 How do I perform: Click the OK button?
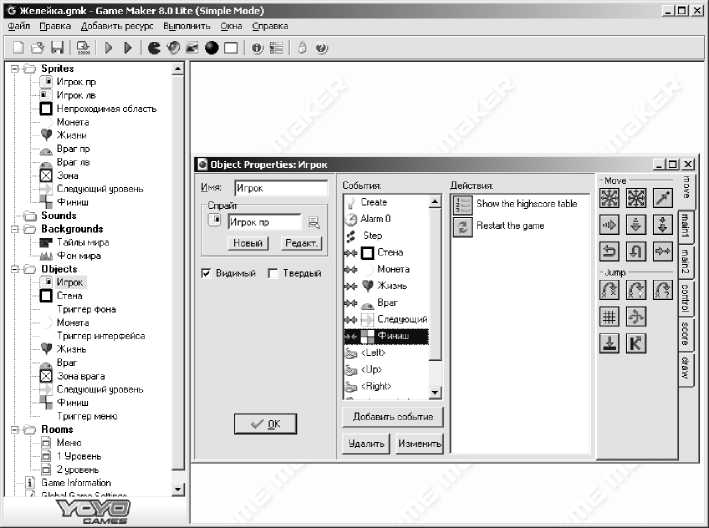click(265, 424)
